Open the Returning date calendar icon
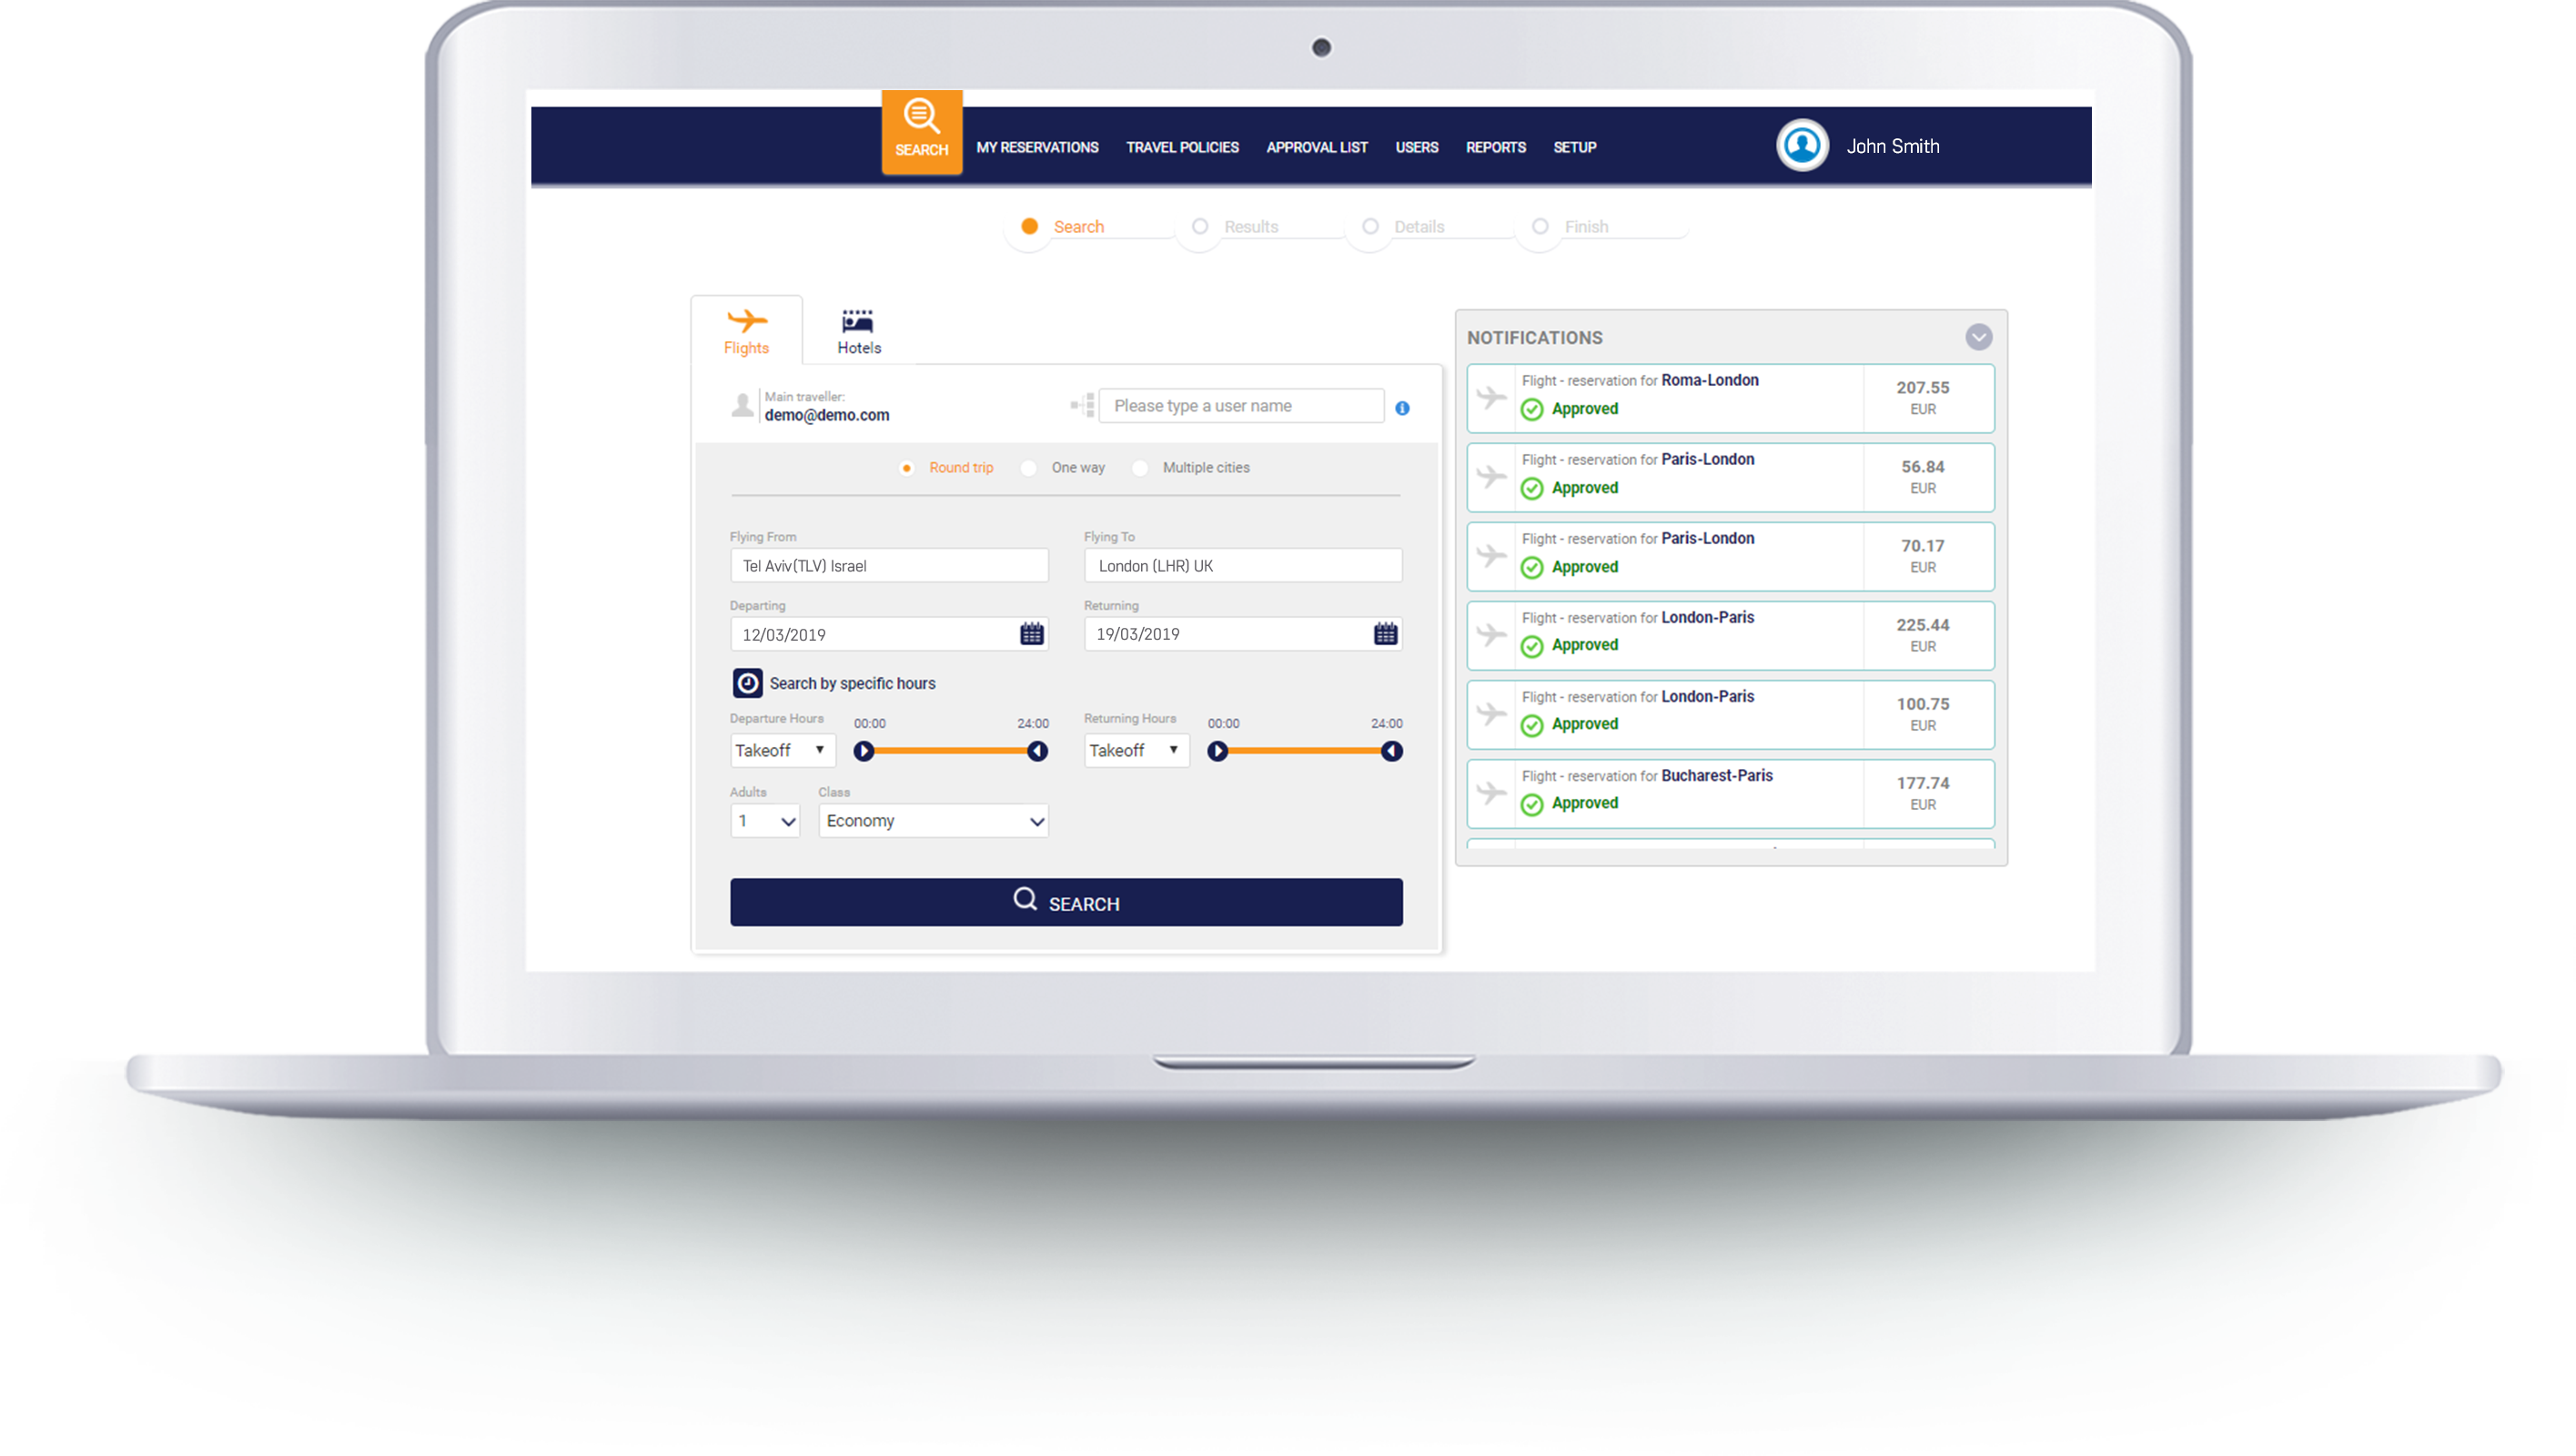Image resolution: width=2576 pixels, height=1456 pixels. (1385, 634)
